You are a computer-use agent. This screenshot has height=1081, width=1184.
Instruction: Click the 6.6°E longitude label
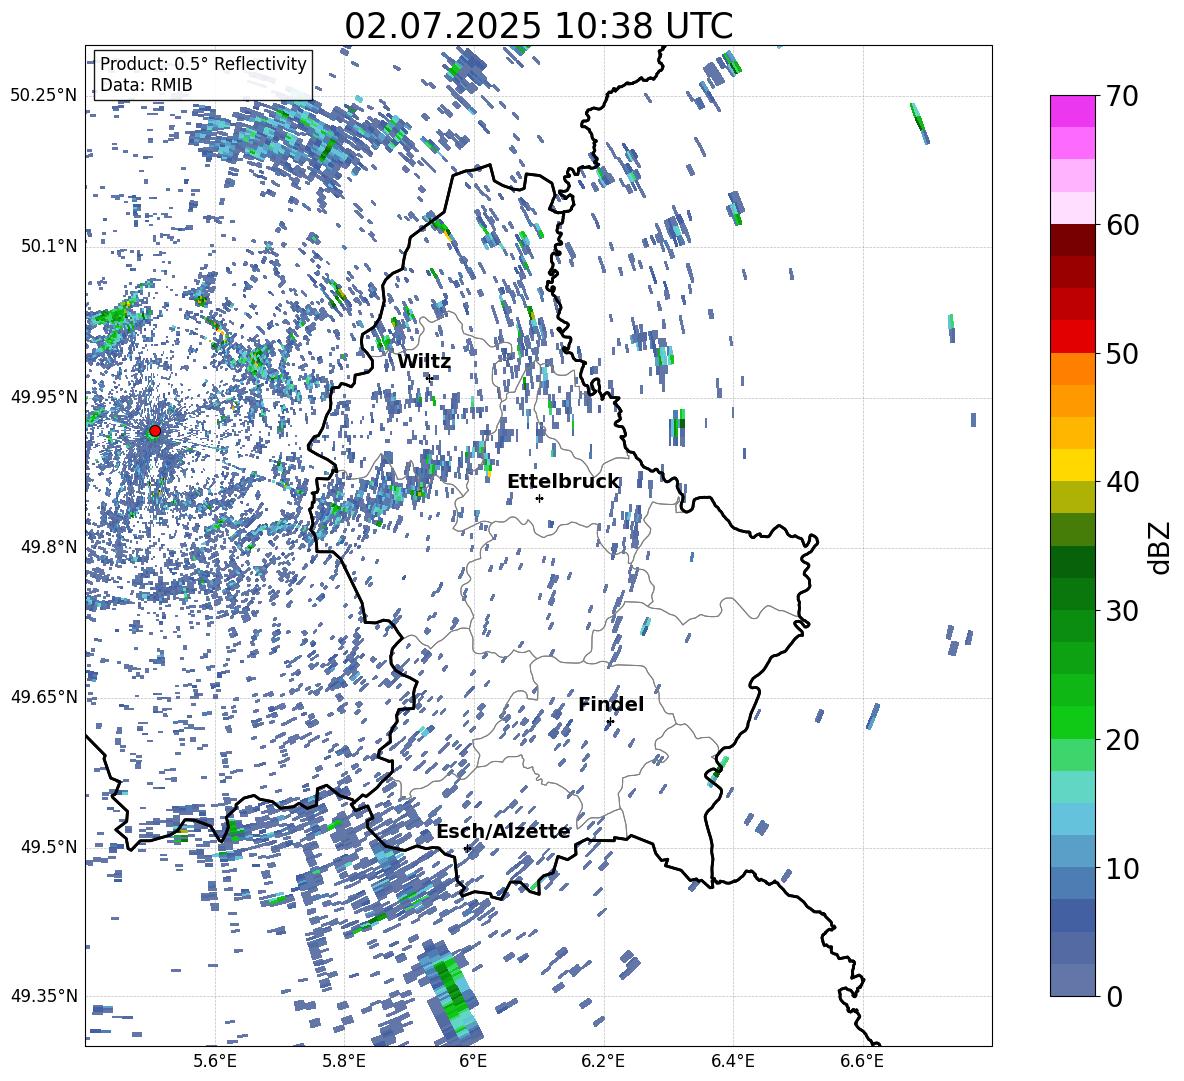tap(862, 1061)
